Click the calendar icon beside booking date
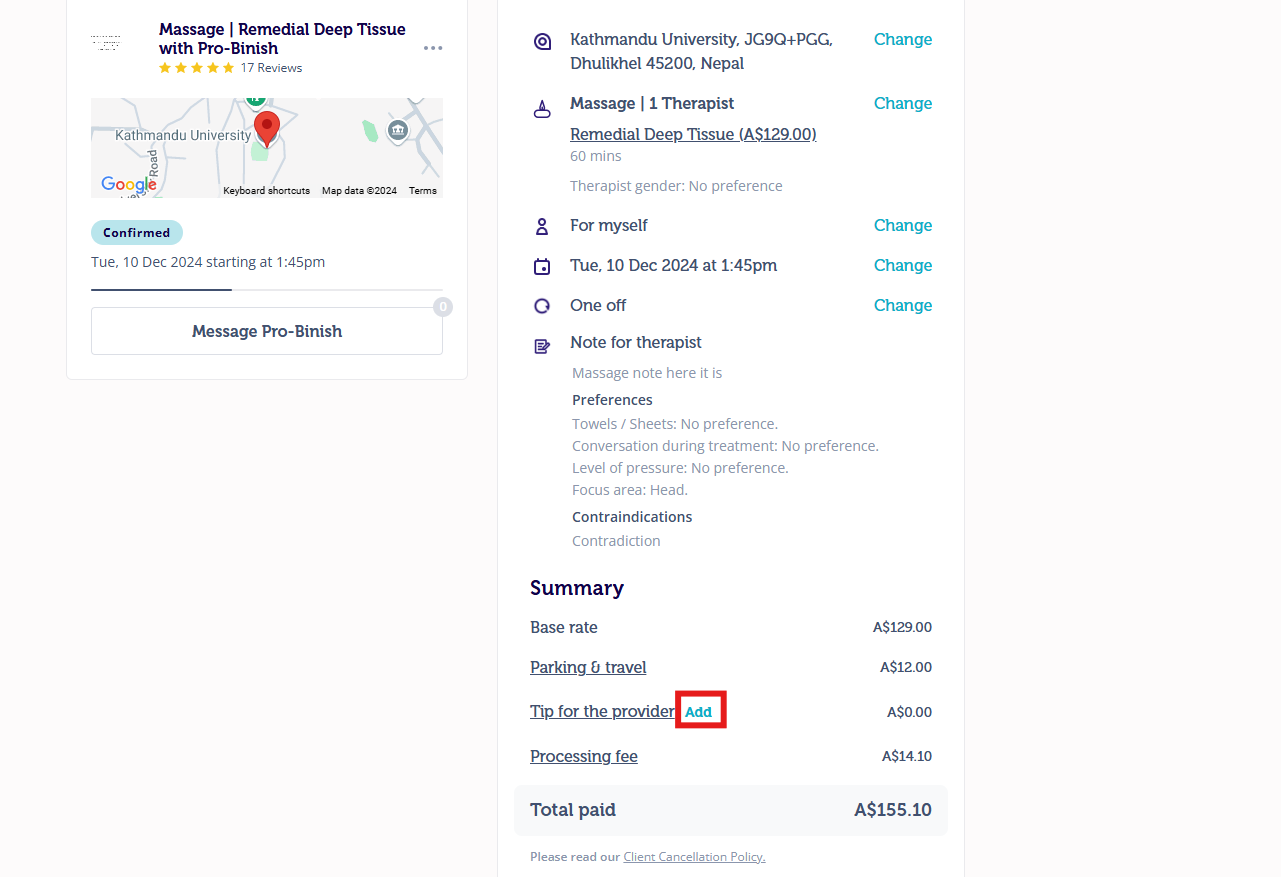 [542, 266]
